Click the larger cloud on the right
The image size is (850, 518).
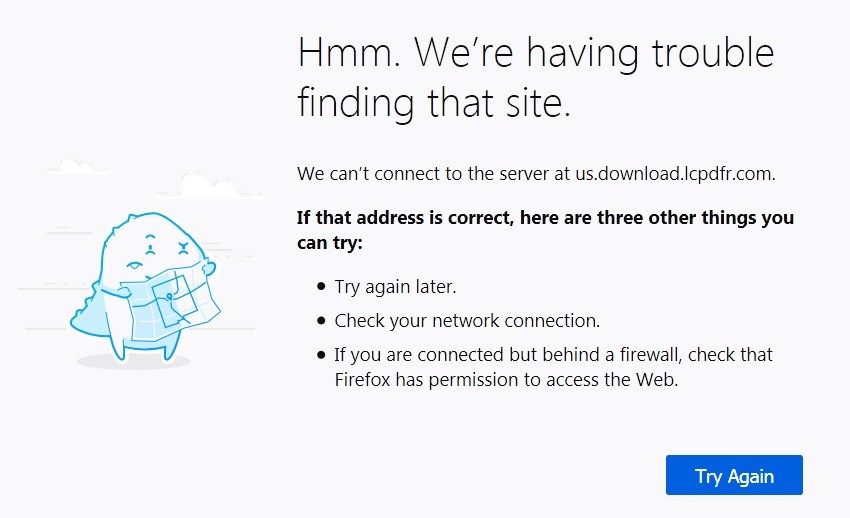point(210,186)
